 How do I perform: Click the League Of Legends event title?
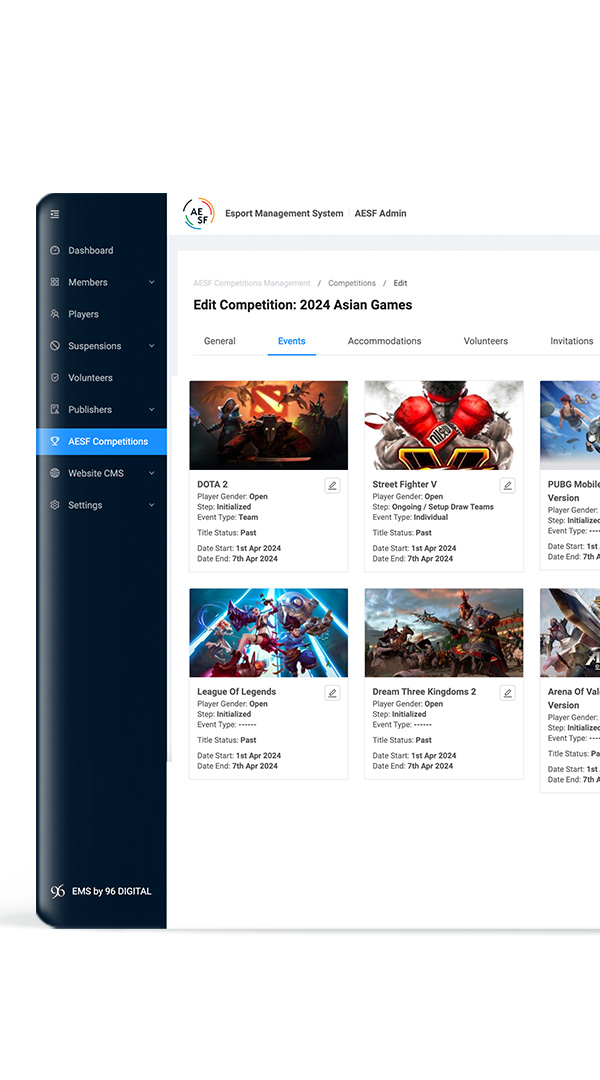[236, 692]
